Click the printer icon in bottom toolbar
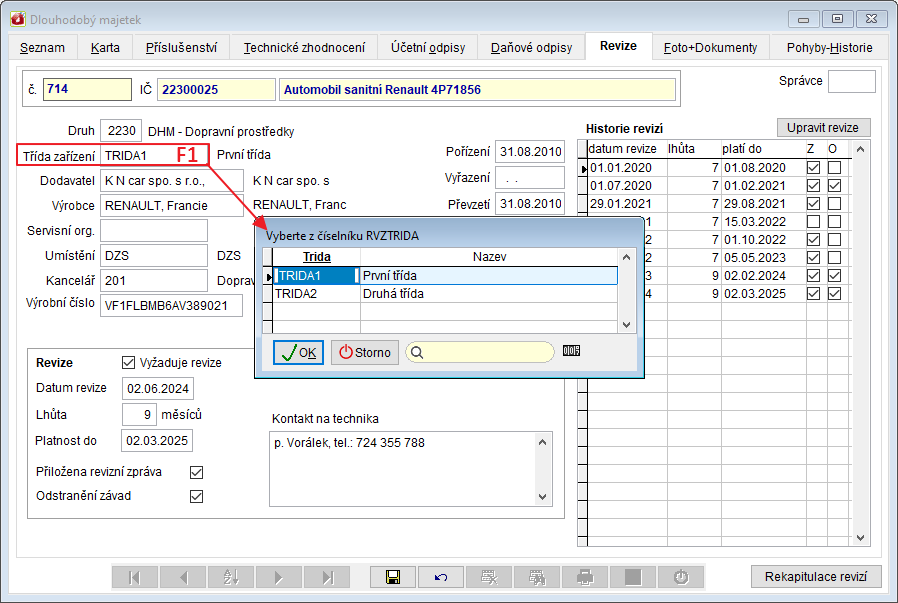898x603 pixels. [585, 577]
